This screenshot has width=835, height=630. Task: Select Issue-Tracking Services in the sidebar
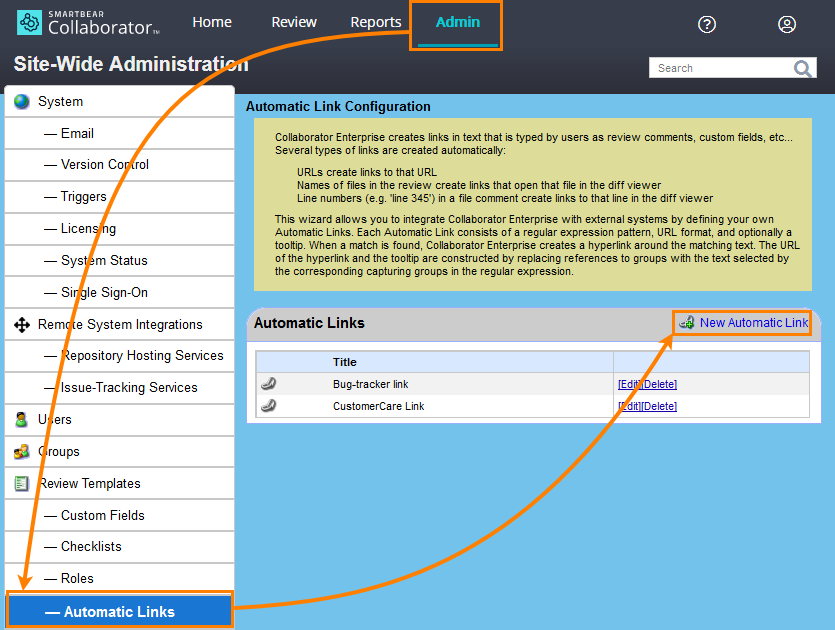pyautogui.click(x=129, y=388)
